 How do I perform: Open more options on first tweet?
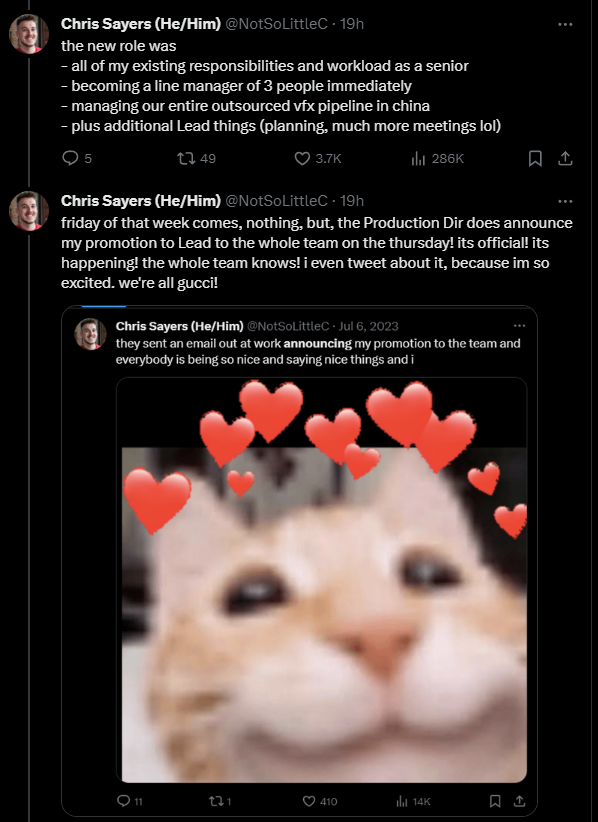(565, 24)
